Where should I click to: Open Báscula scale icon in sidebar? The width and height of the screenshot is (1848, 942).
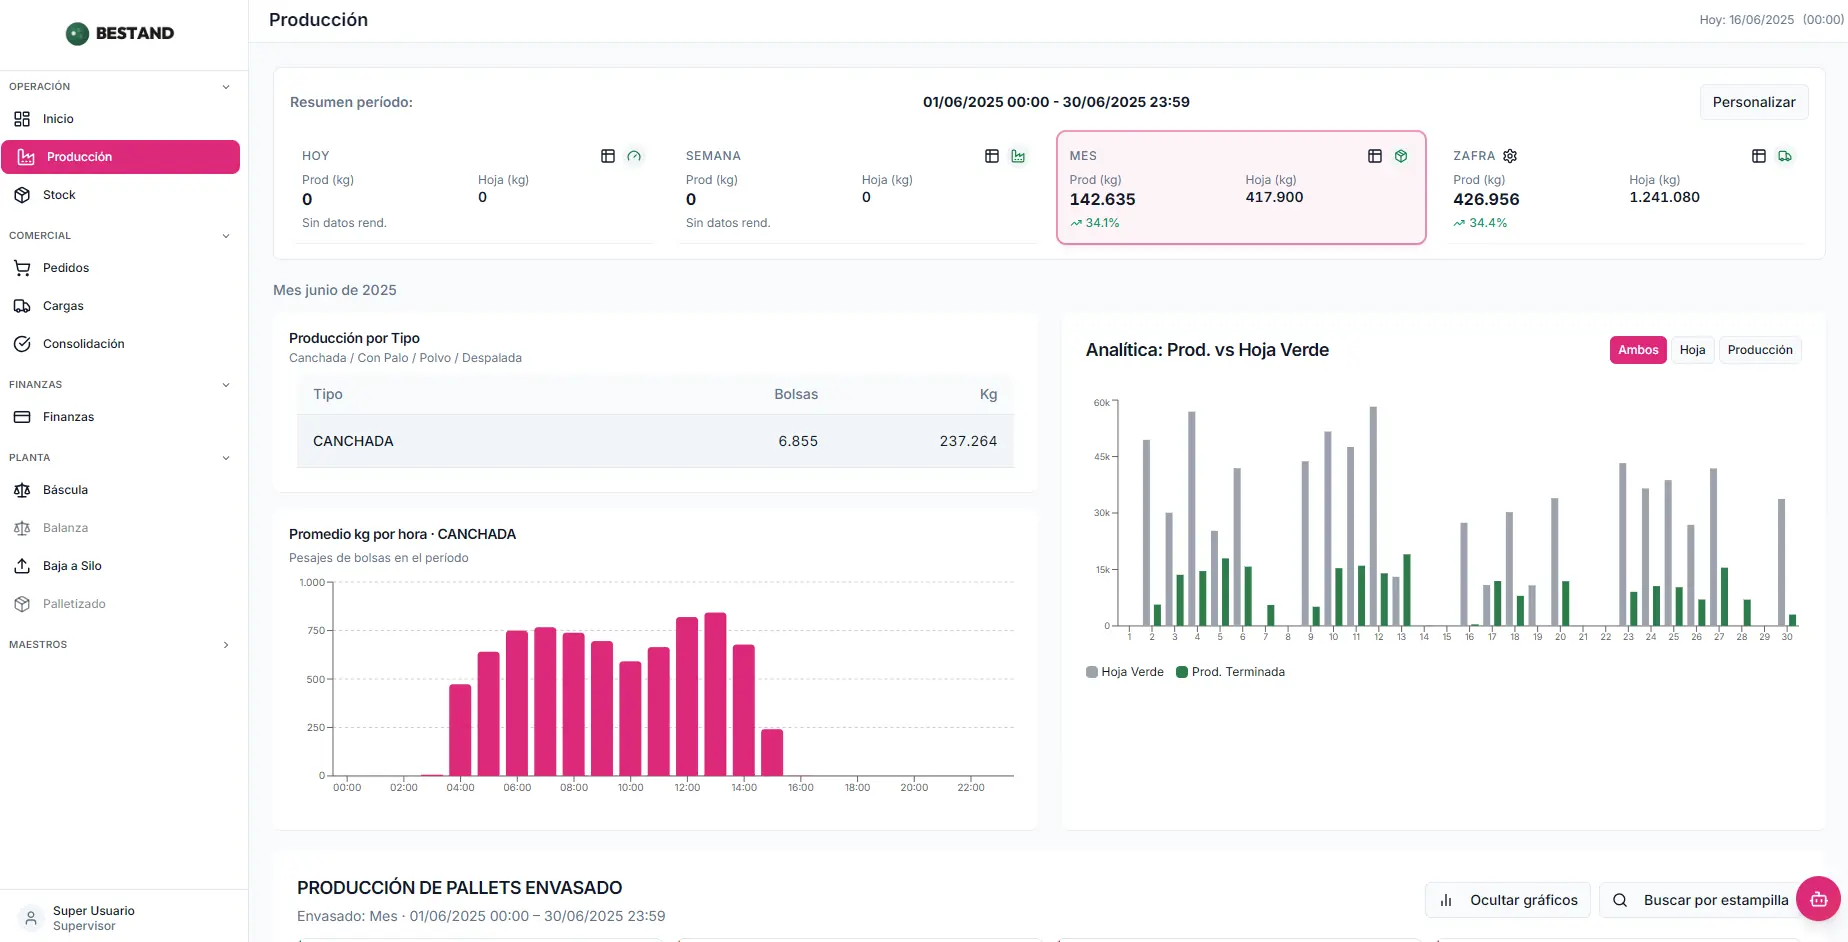pos(22,490)
